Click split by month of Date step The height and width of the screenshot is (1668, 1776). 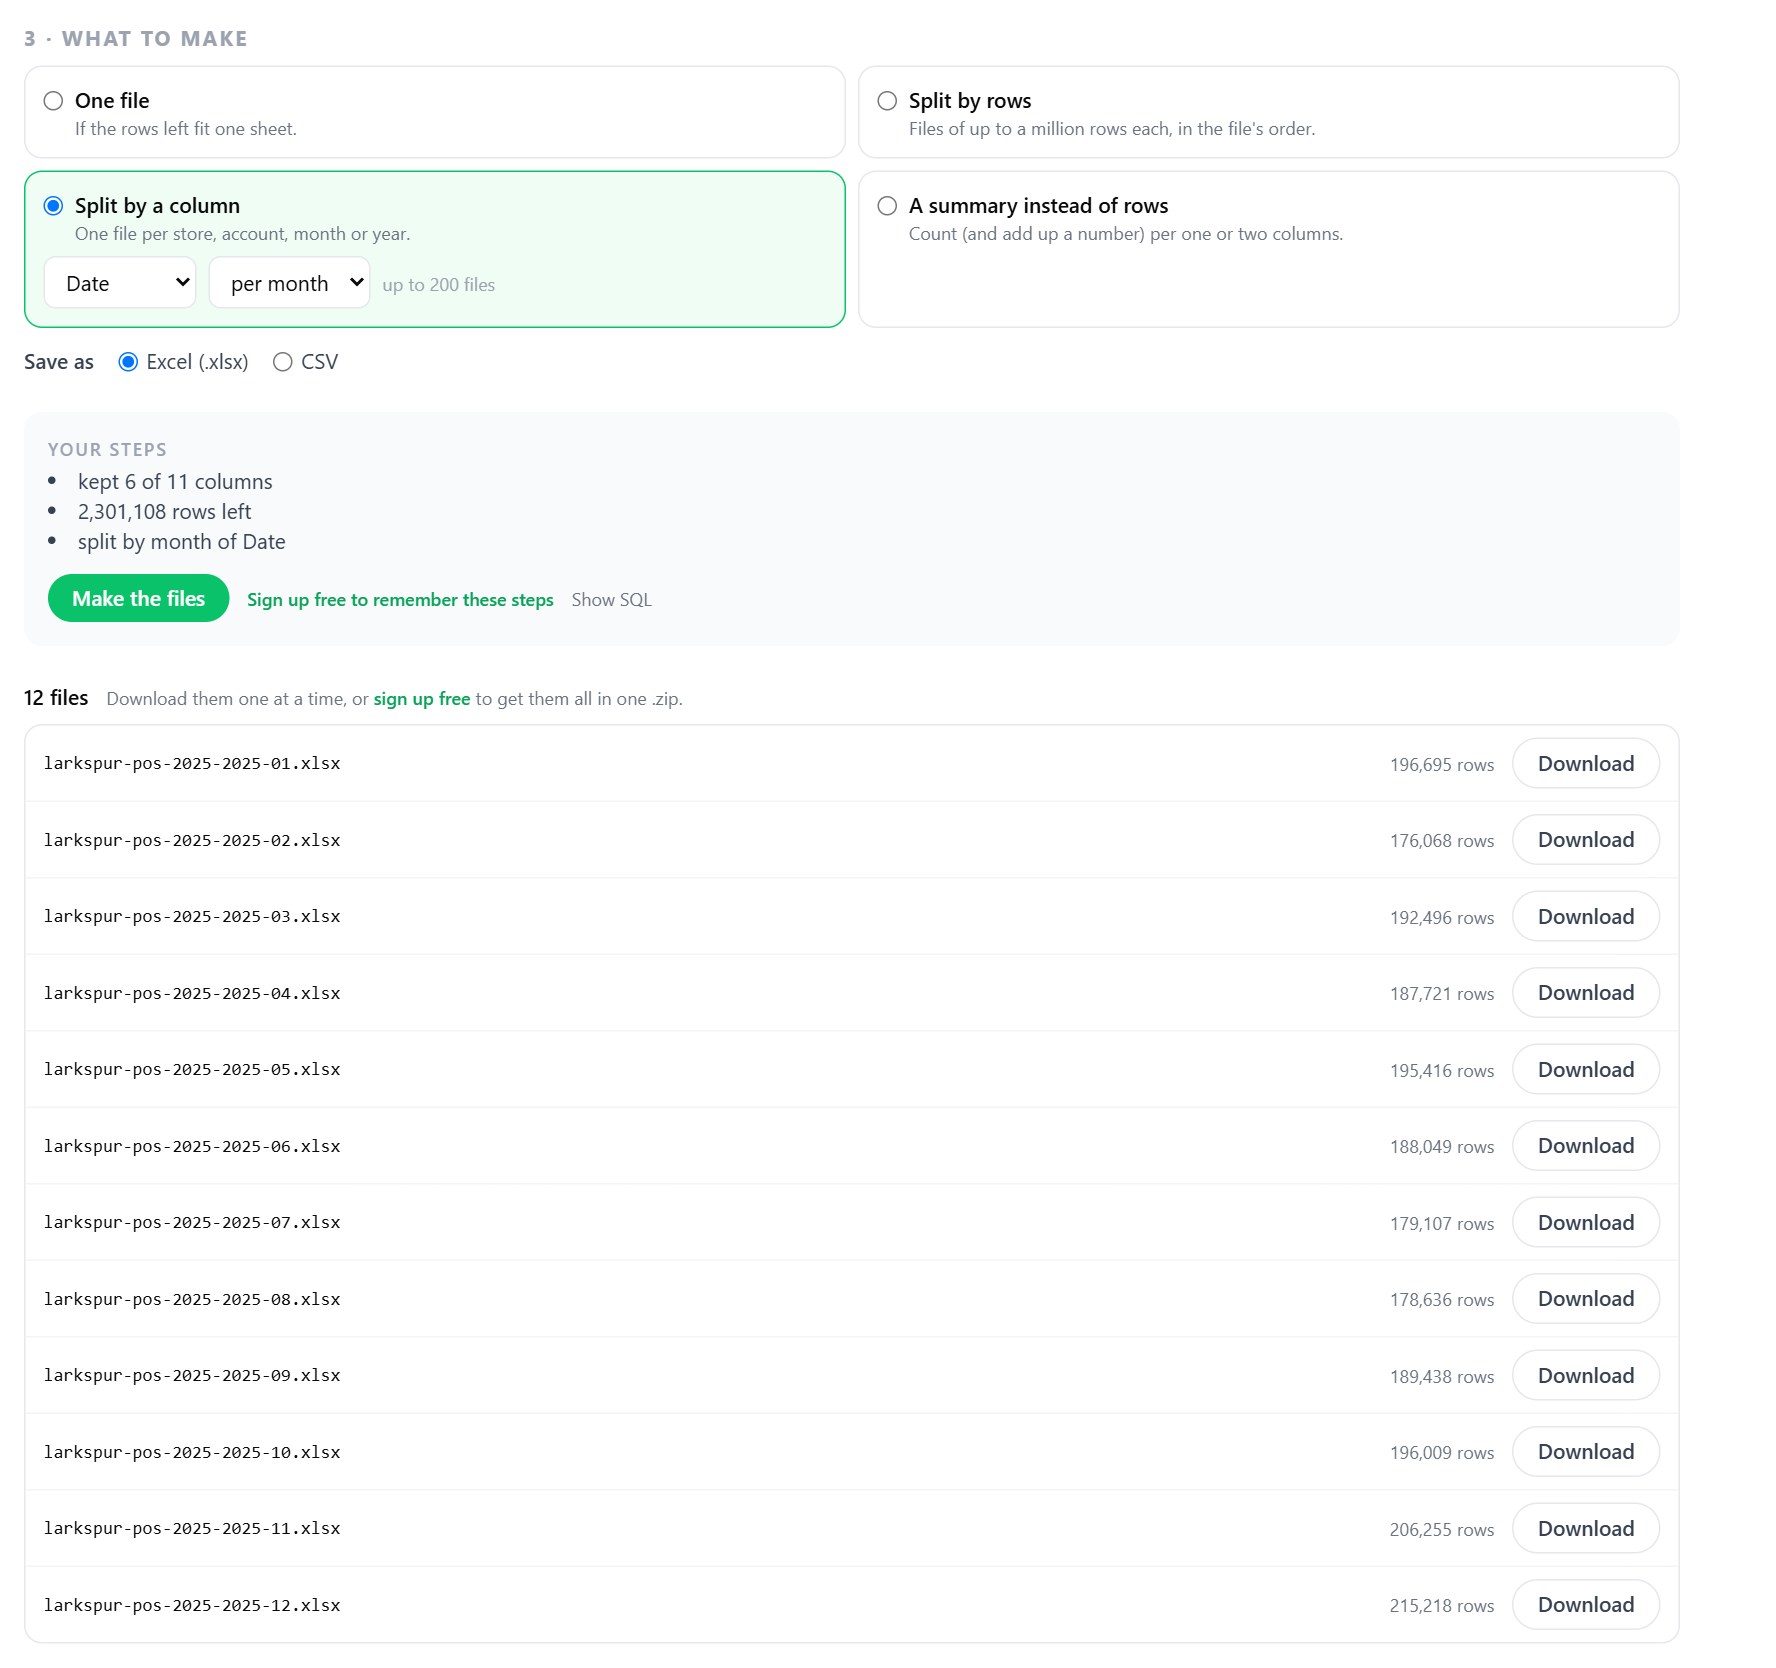tap(182, 542)
